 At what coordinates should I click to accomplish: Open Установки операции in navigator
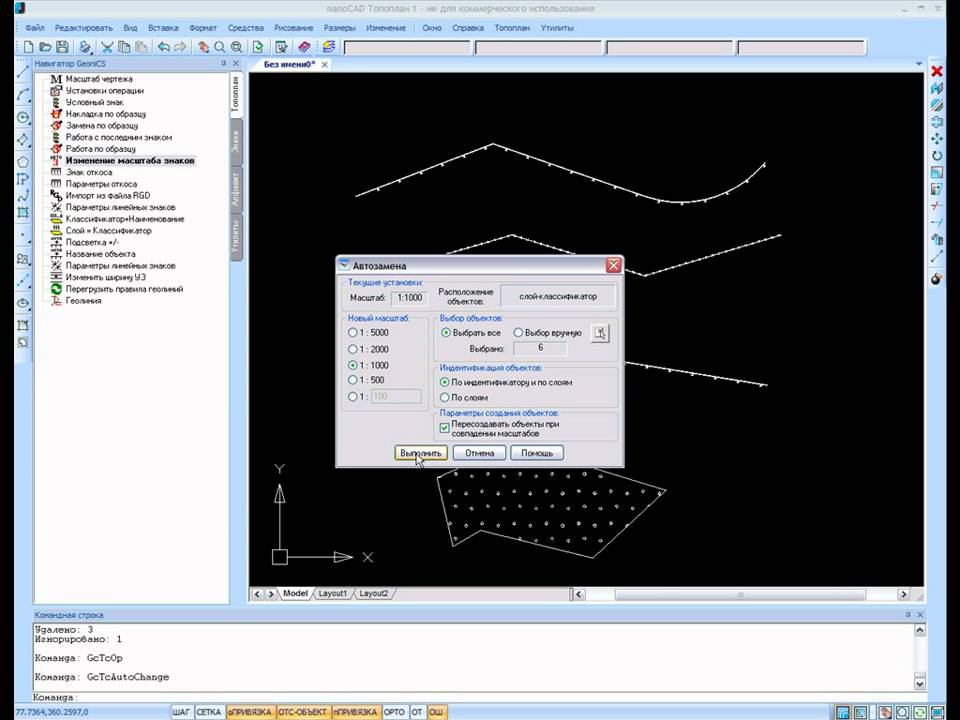click(x=105, y=91)
